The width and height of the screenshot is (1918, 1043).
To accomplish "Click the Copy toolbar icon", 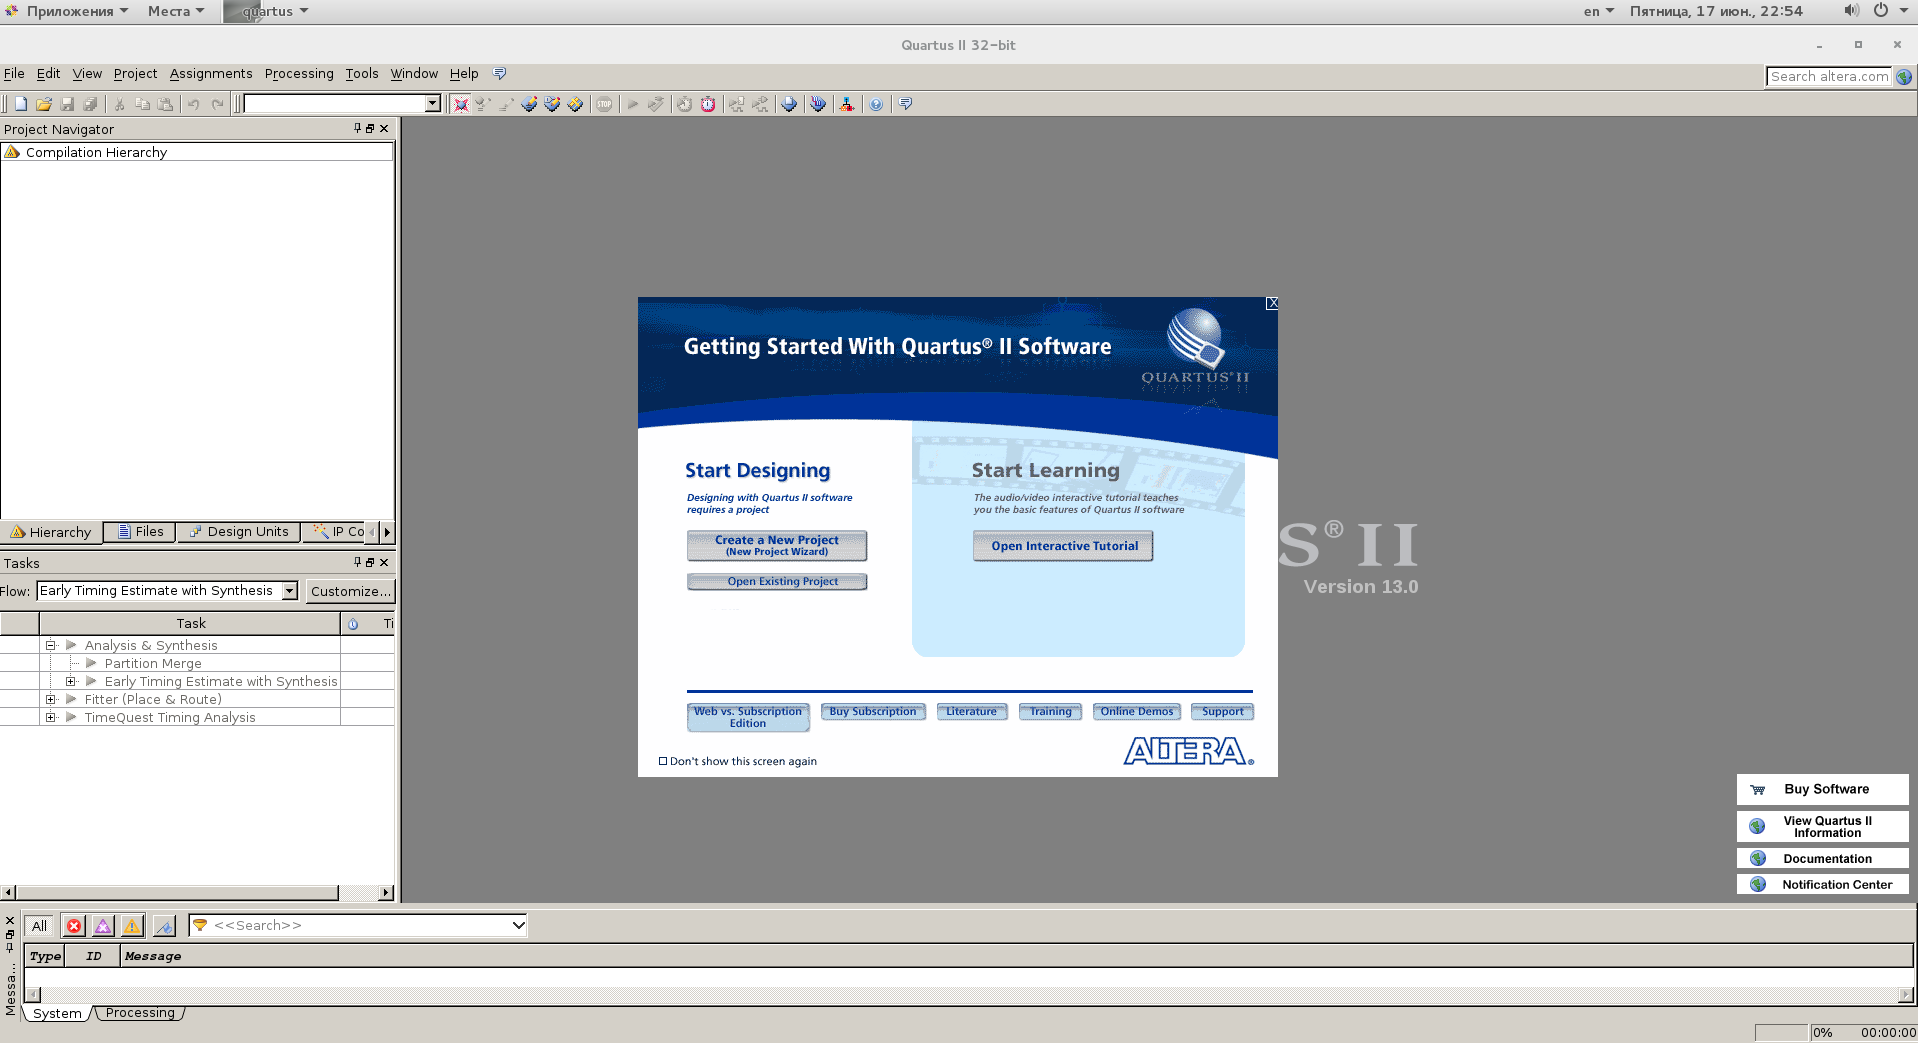I will point(142,104).
